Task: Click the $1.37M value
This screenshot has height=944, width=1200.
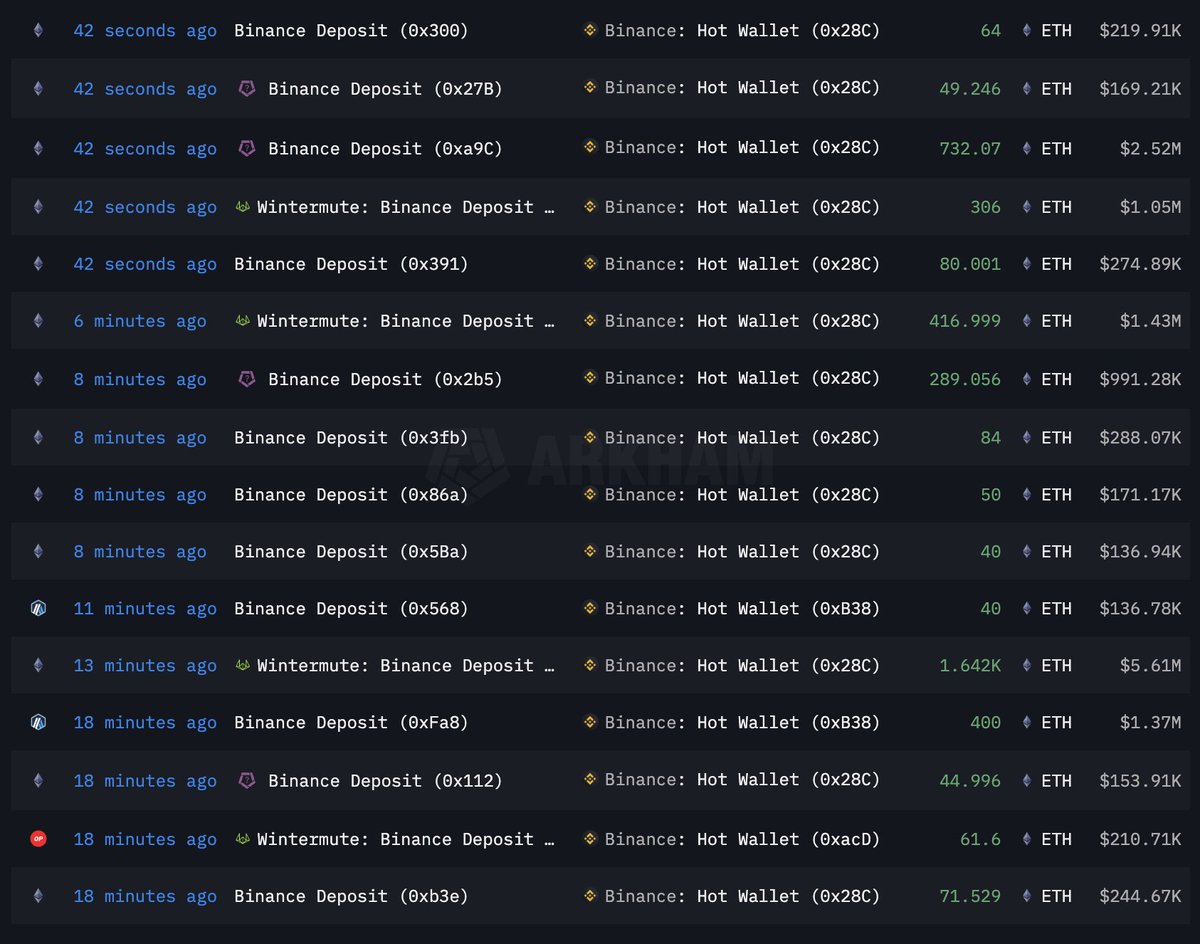Action: 1150,722
